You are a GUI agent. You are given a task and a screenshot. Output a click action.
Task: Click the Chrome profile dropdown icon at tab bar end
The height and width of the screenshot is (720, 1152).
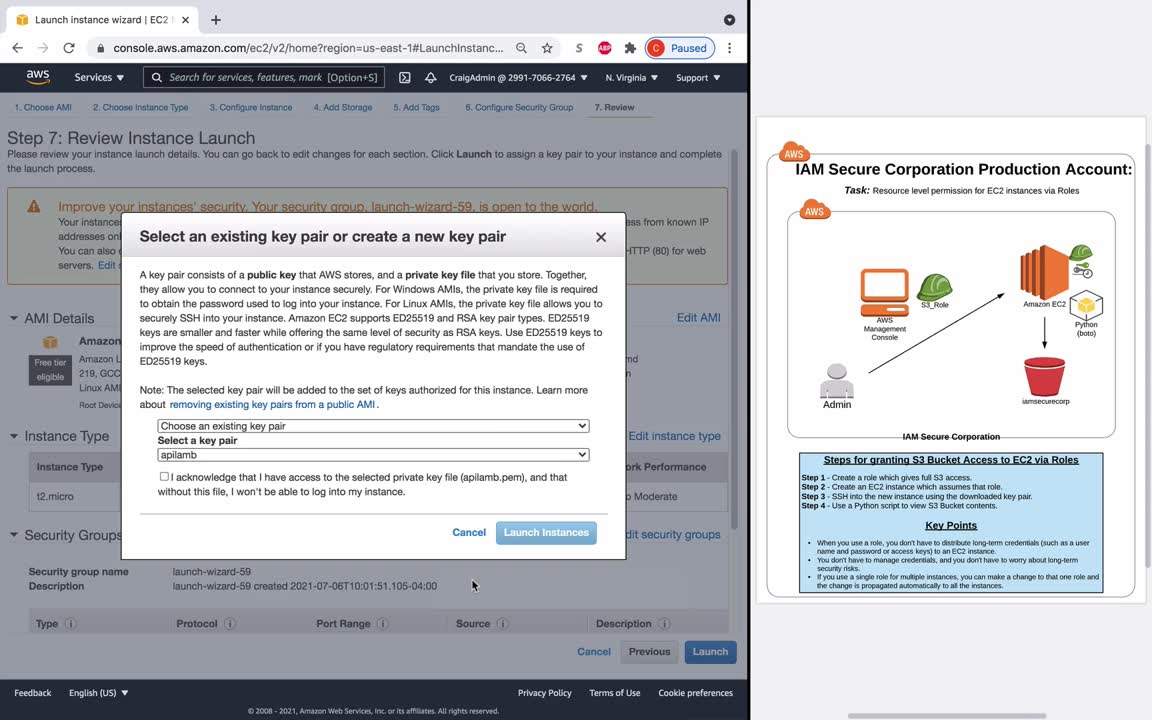[729, 20]
